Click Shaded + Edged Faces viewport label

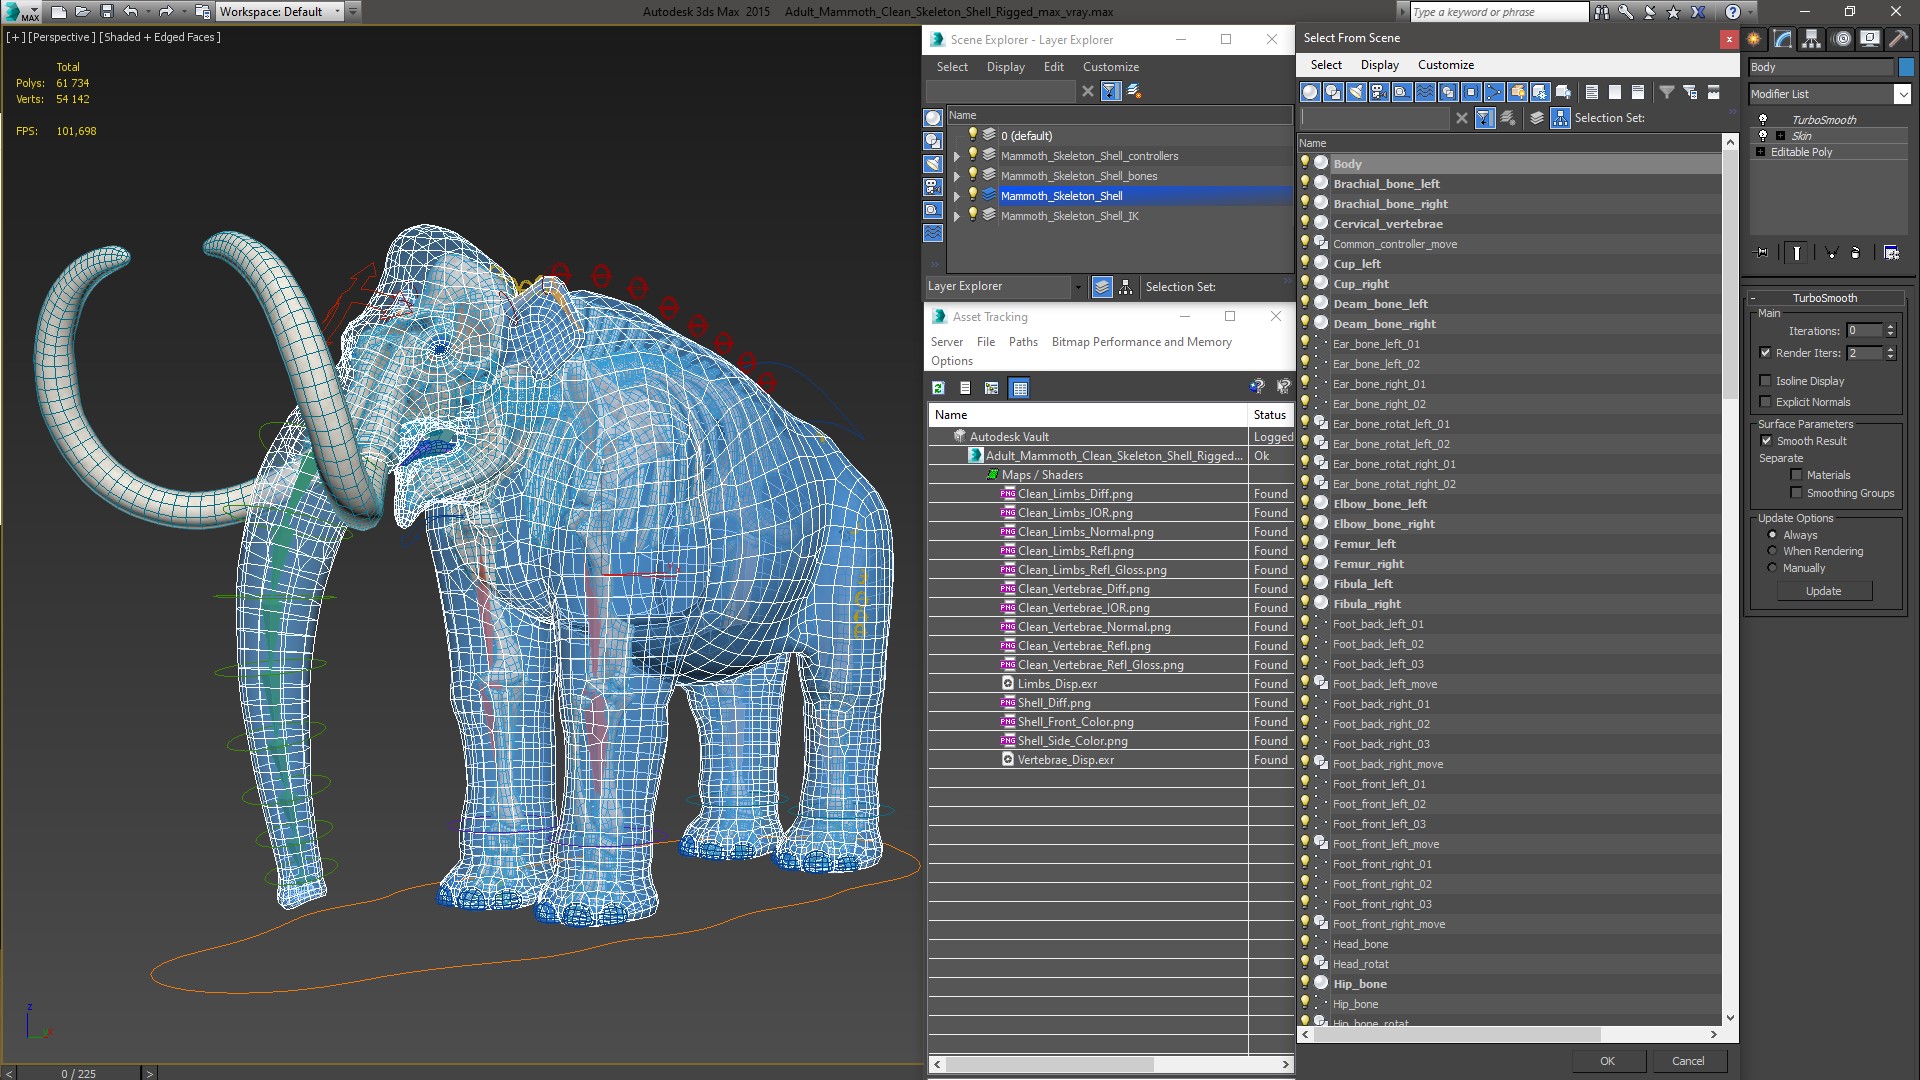click(160, 37)
